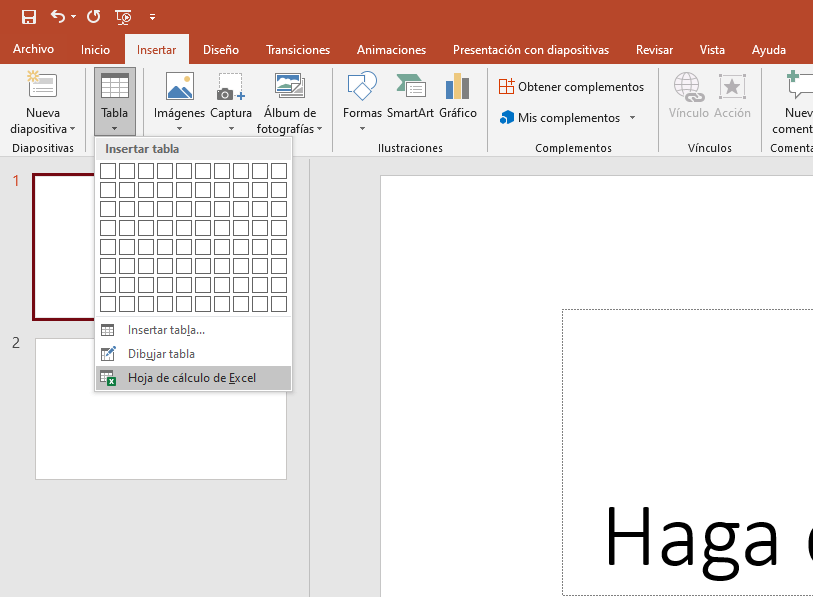Open the Quick Access Toolbar customize chevron

click(152, 17)
